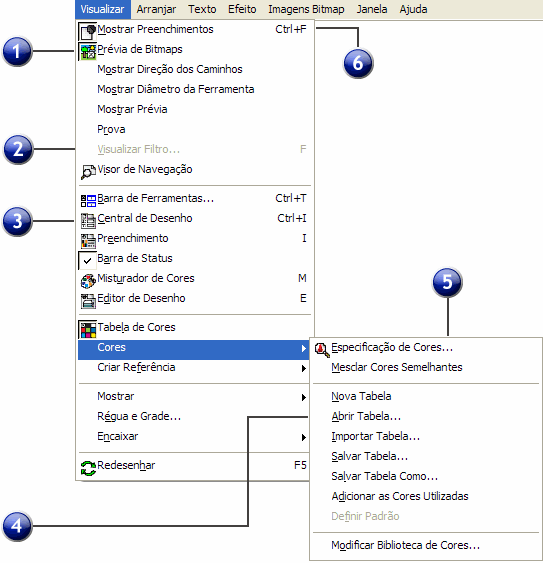The width and height of the screenshot is (543, 563).
Task: Toggle the Barra de Status checkmark
Action: tap(87, 260)
